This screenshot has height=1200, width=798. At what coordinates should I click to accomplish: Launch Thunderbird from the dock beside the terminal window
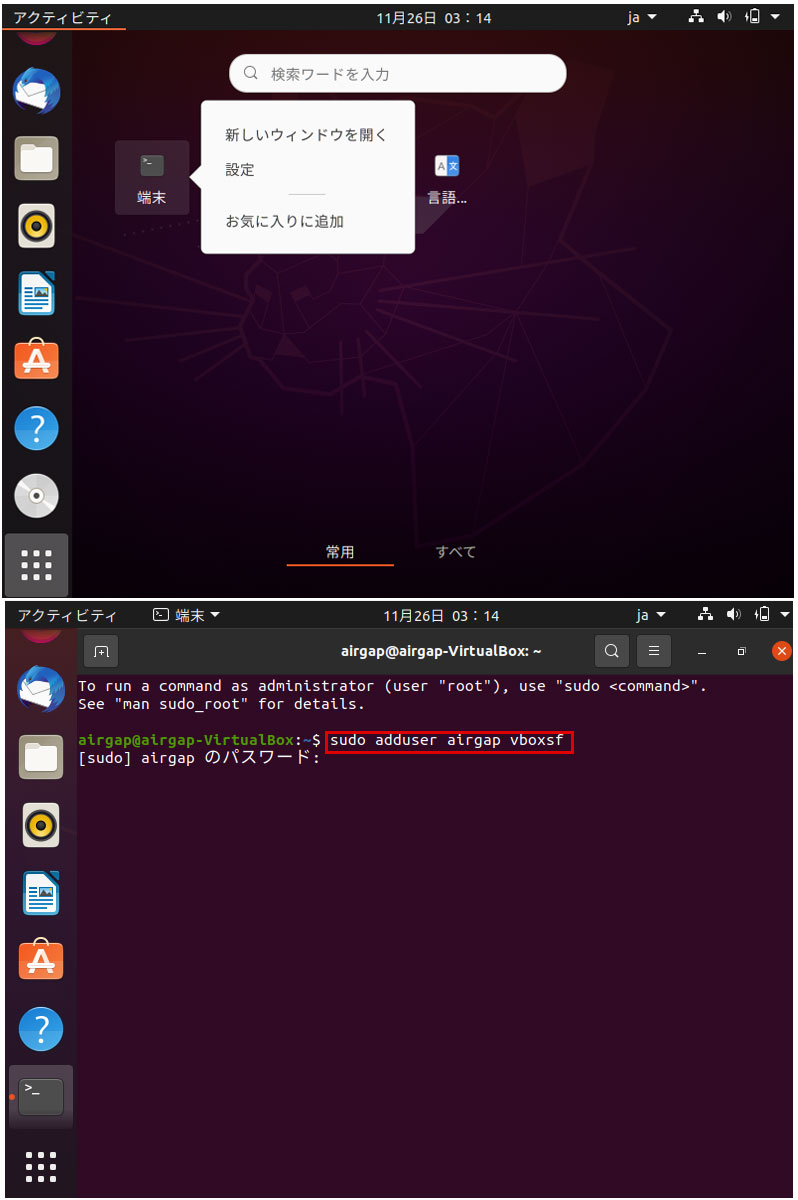(x=41, y=691)
